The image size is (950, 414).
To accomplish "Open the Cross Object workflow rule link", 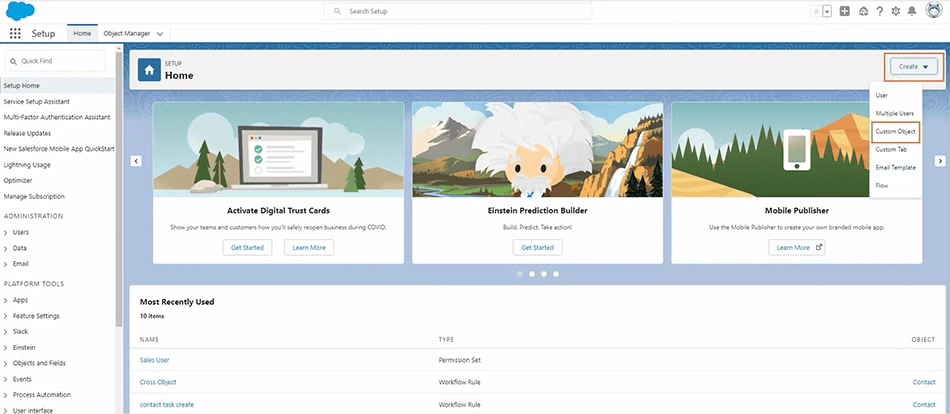I will 158,382.
